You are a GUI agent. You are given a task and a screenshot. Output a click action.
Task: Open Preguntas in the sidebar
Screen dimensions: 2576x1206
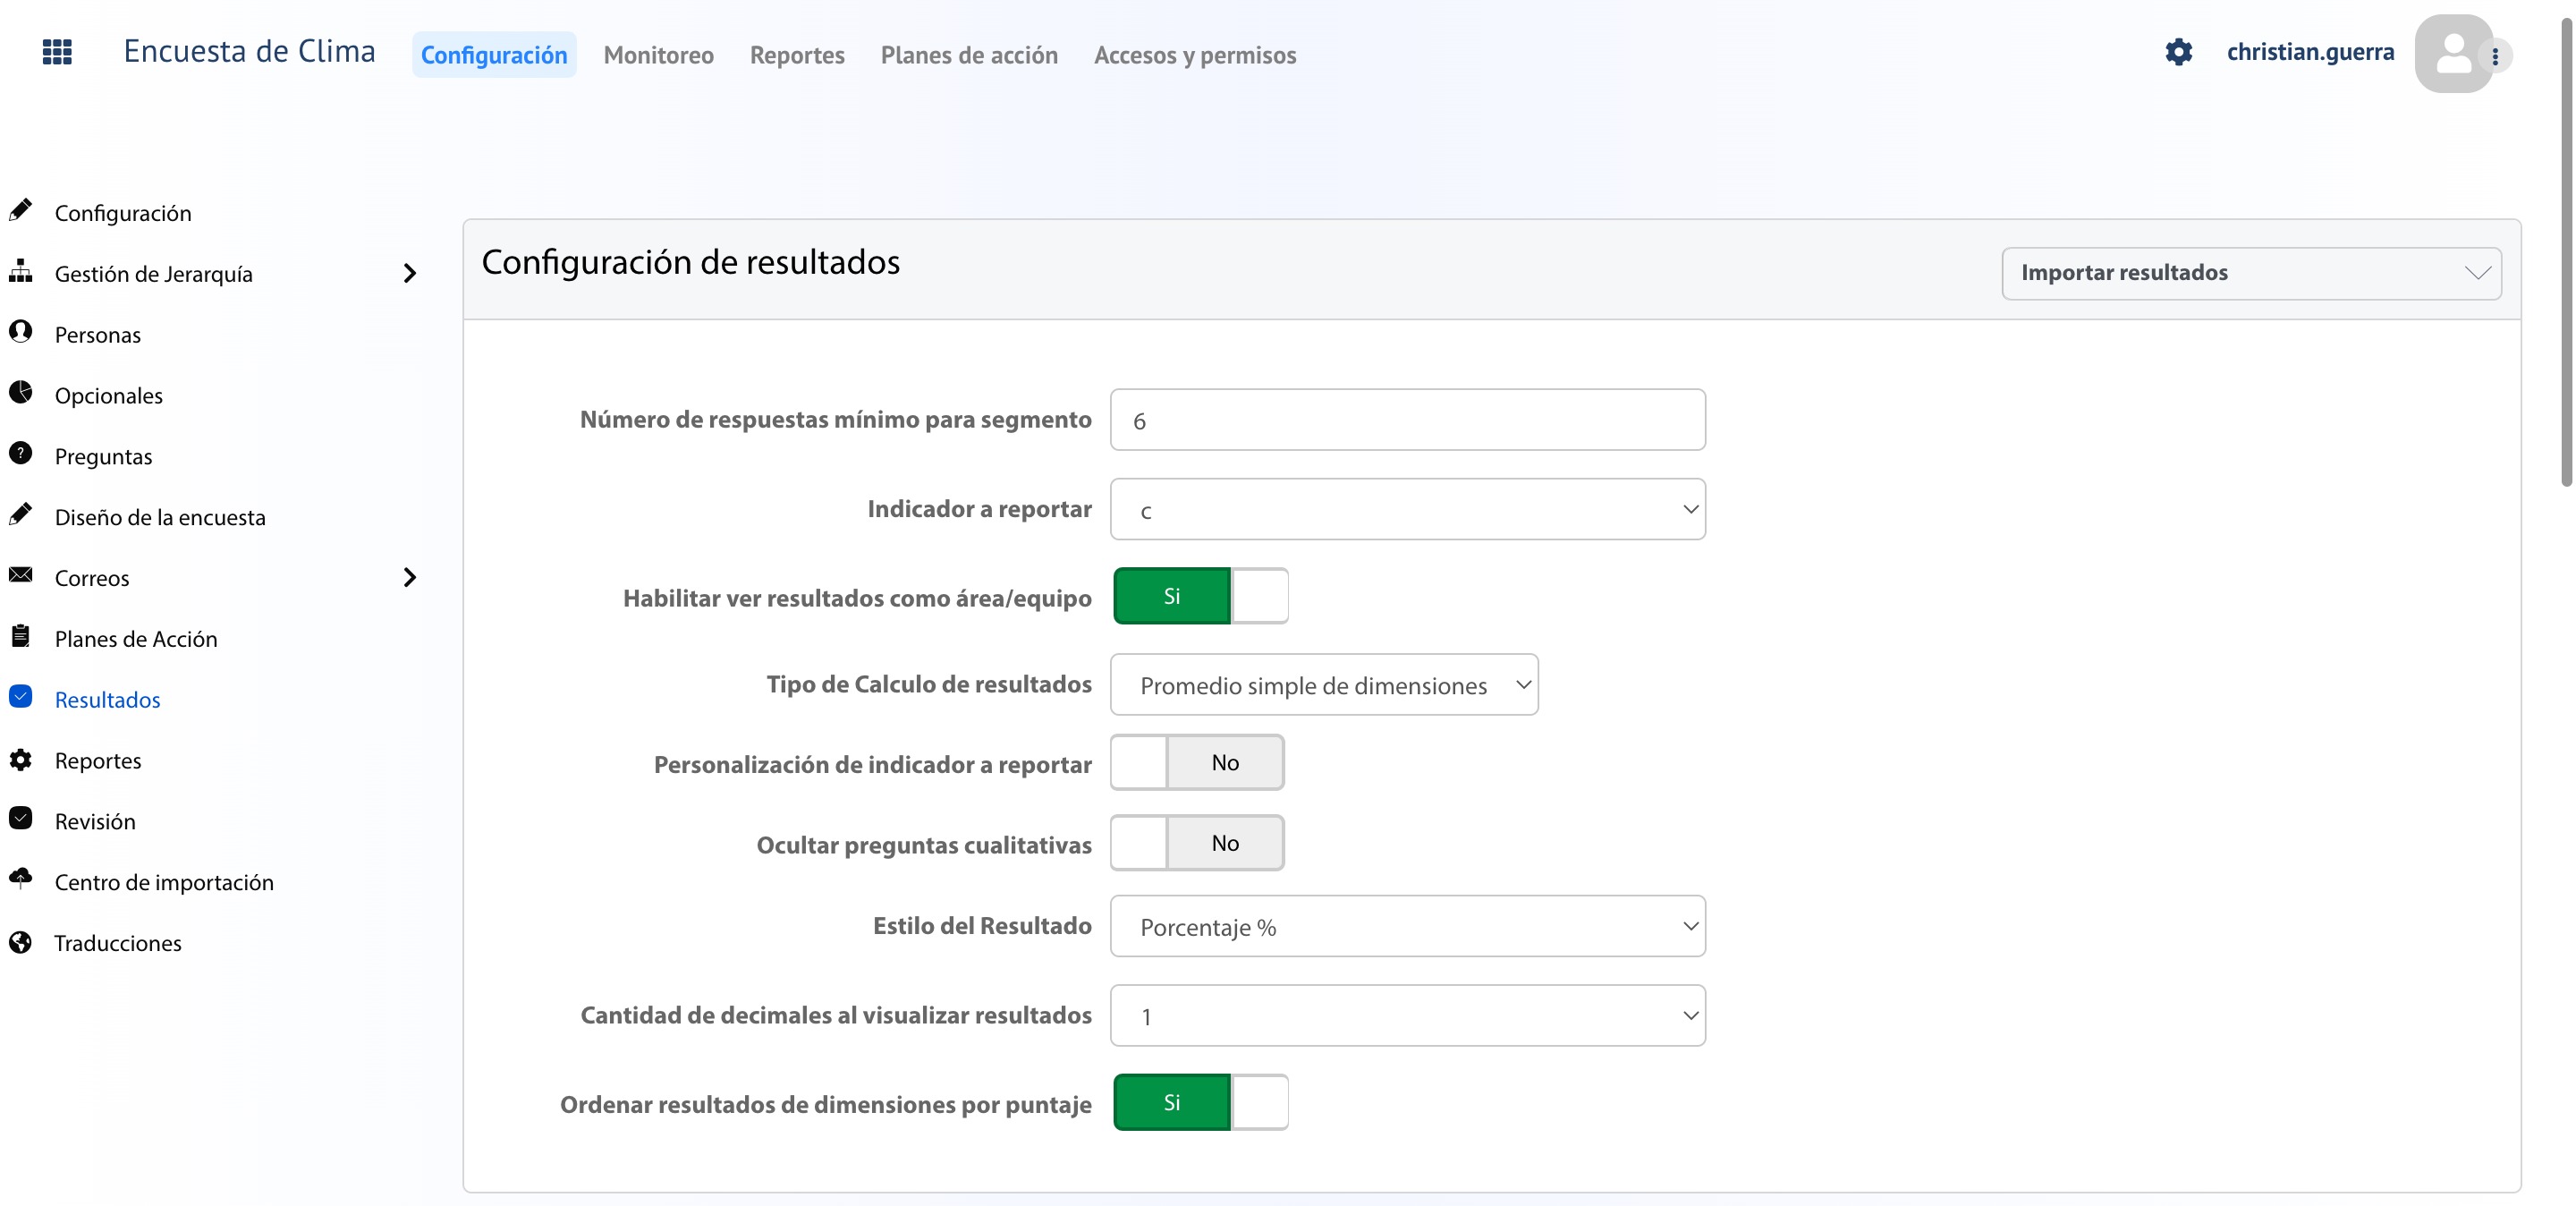[x=104, y=457]
